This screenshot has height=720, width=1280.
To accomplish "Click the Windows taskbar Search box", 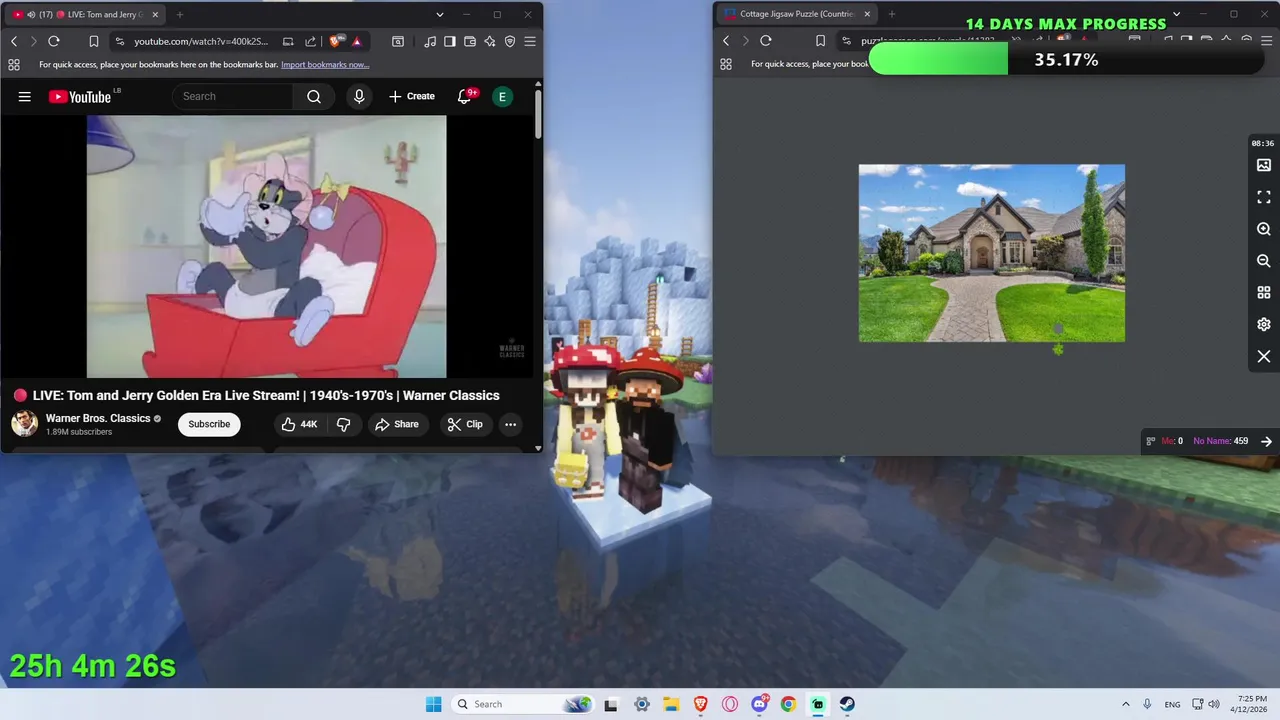I will point(522,704).
